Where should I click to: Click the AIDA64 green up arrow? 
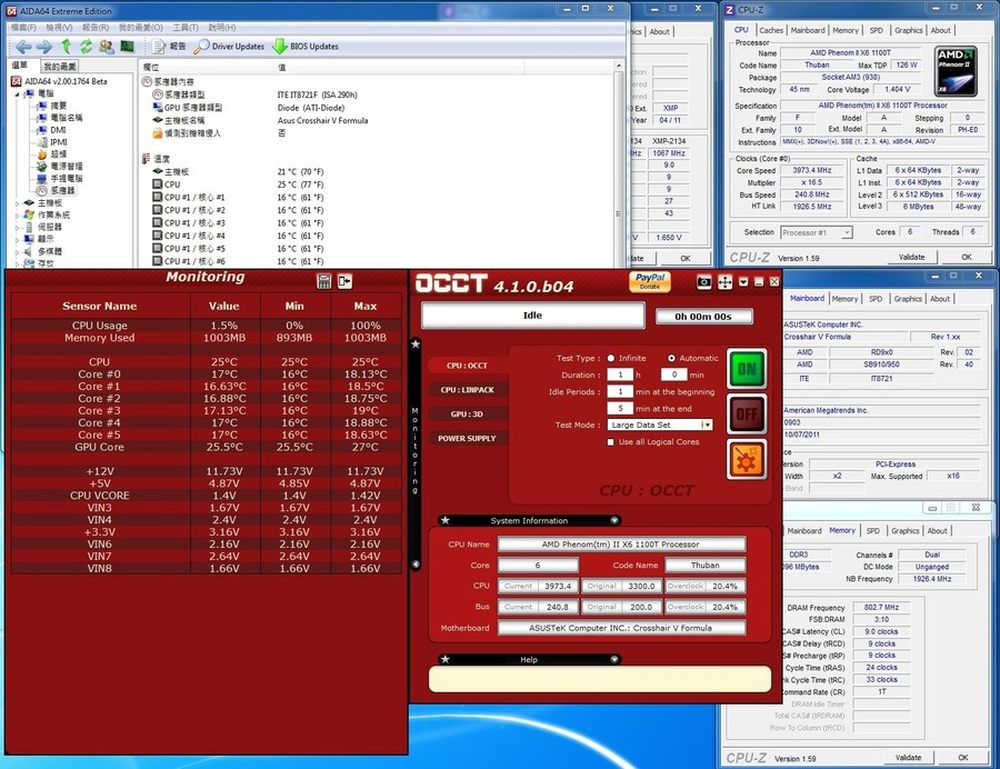pos(66,46)
